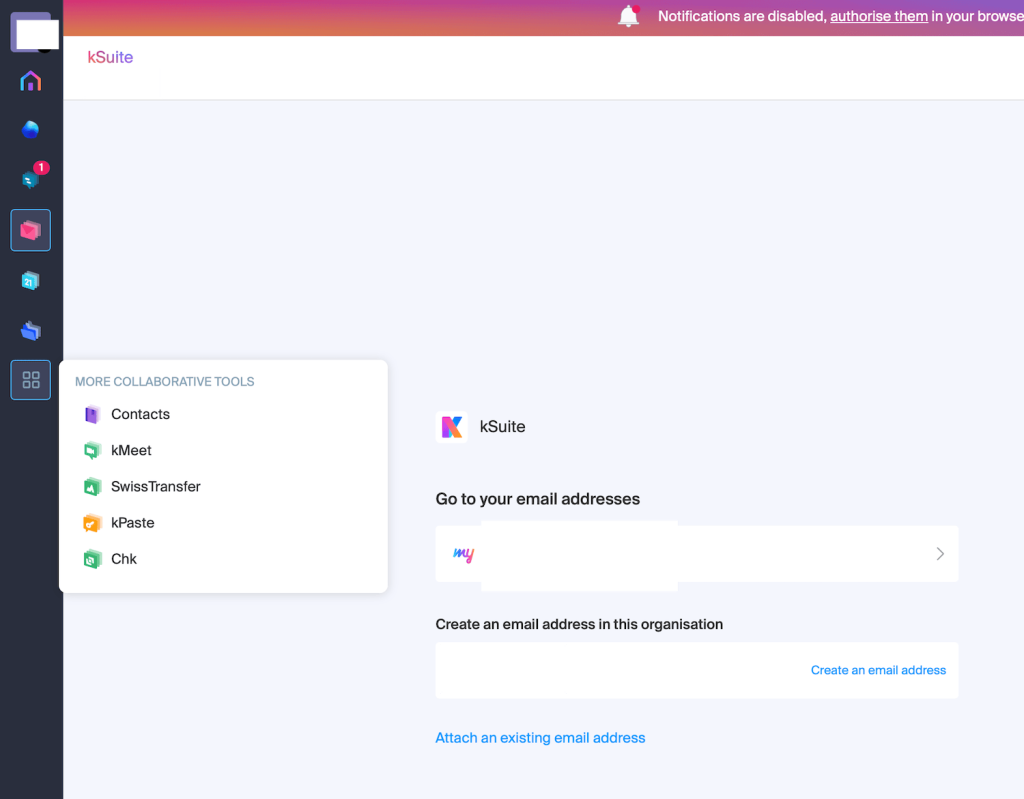Click 'Create an email address in this organisation' text
The height and width of the screenshot is (799, 1024).
pyautogui.click(x=579, y=625)
